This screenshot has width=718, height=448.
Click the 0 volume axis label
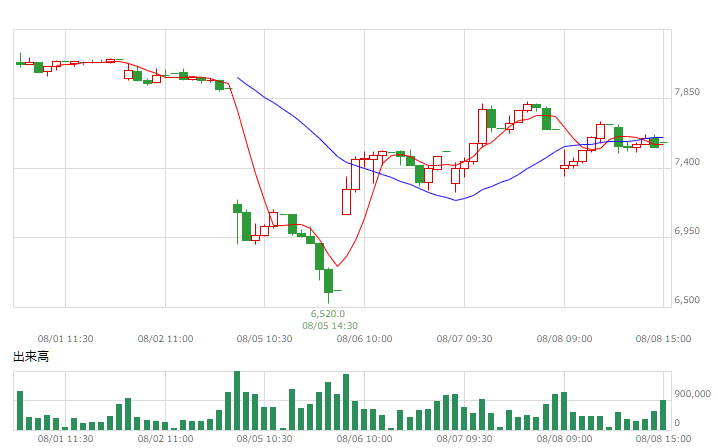(x=677, y=423)
